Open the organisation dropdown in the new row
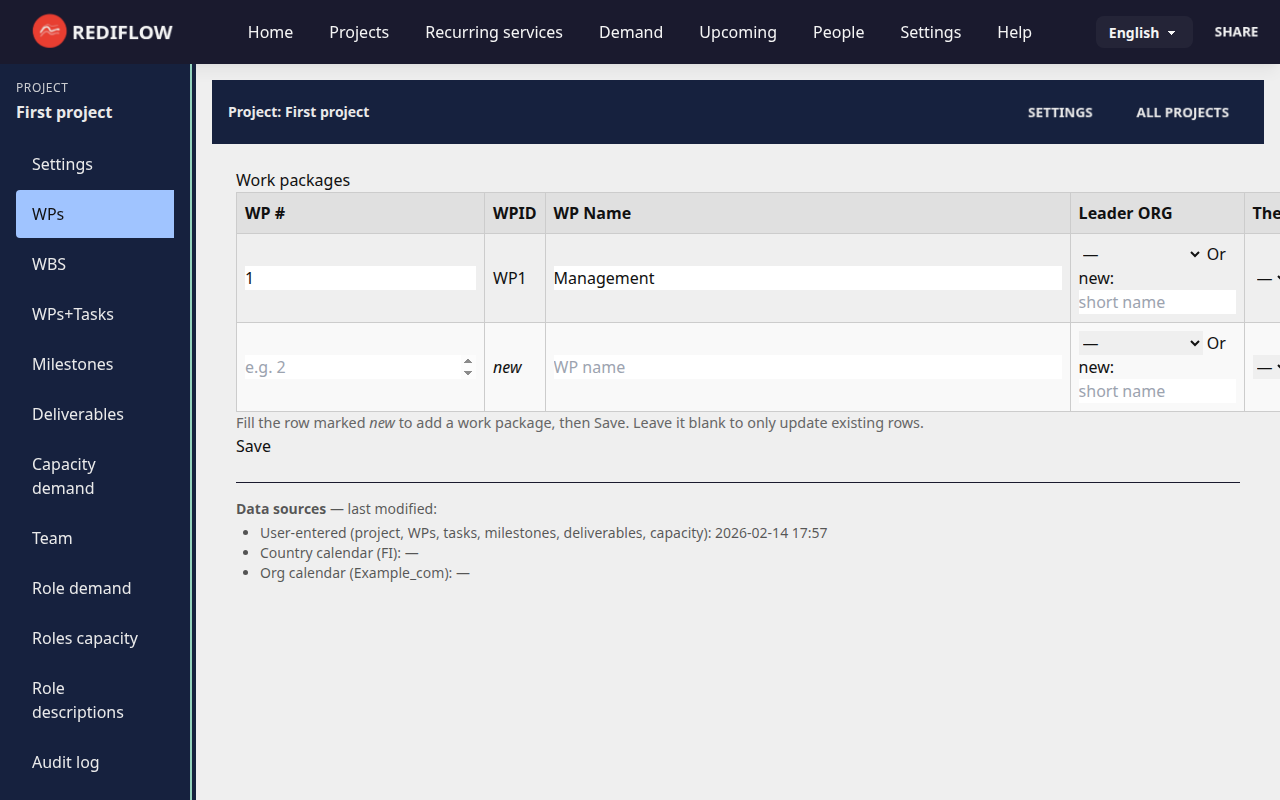 coord(1139,343)
